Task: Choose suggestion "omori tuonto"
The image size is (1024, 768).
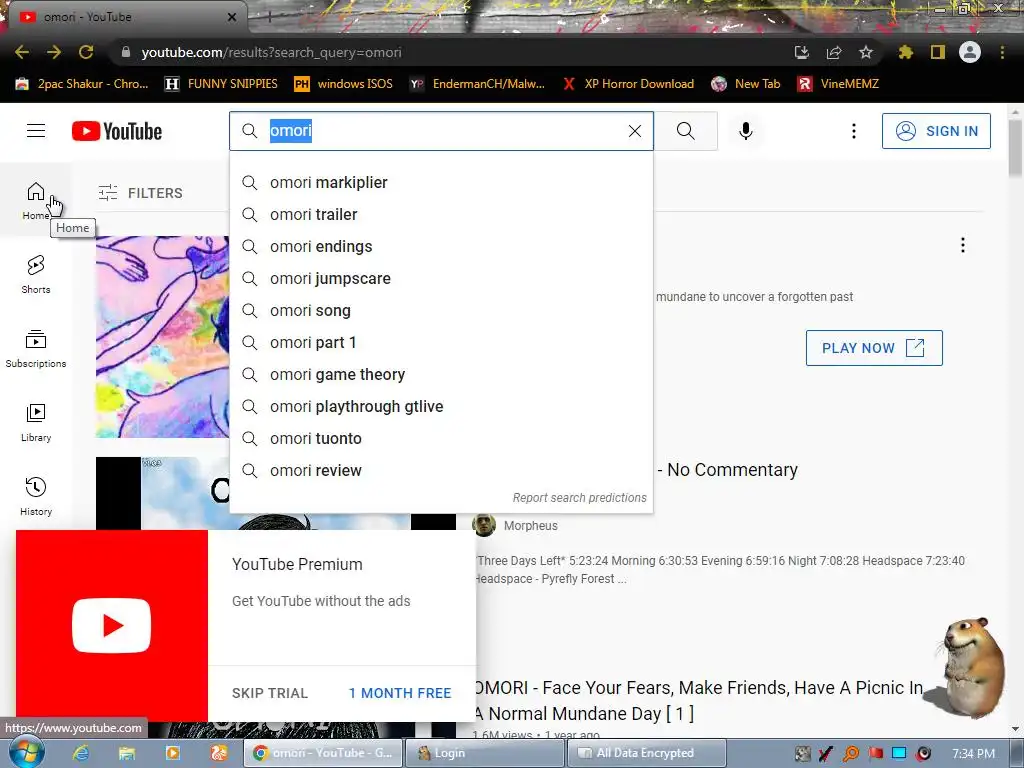Action: point(441,438)
